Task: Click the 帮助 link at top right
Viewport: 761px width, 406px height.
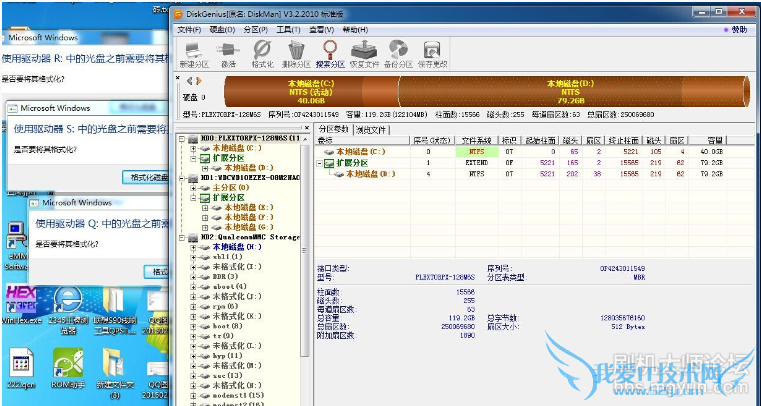Action: coord(737,30)
